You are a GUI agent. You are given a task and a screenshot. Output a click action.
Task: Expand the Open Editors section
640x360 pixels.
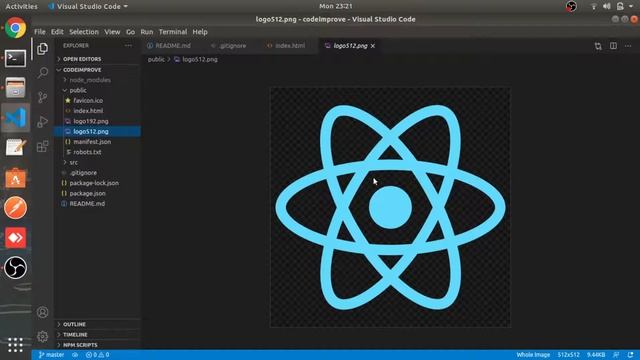[x=98, y=59]
